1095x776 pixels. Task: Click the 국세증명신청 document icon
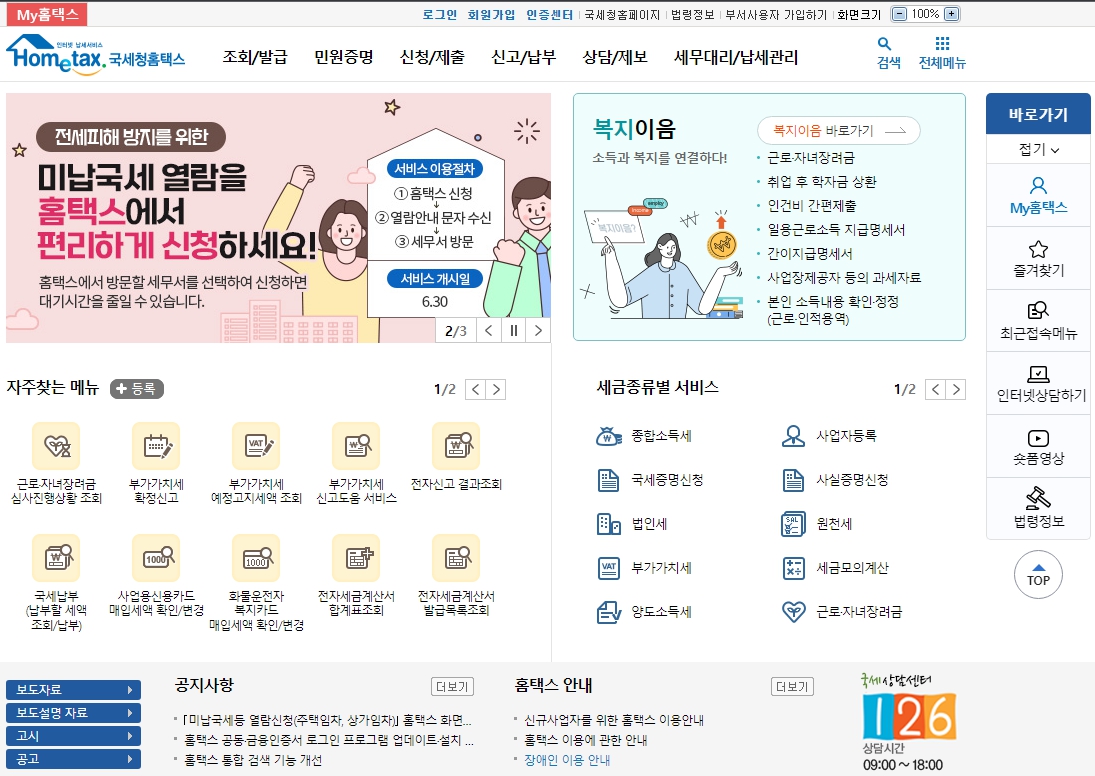[608, 480]
